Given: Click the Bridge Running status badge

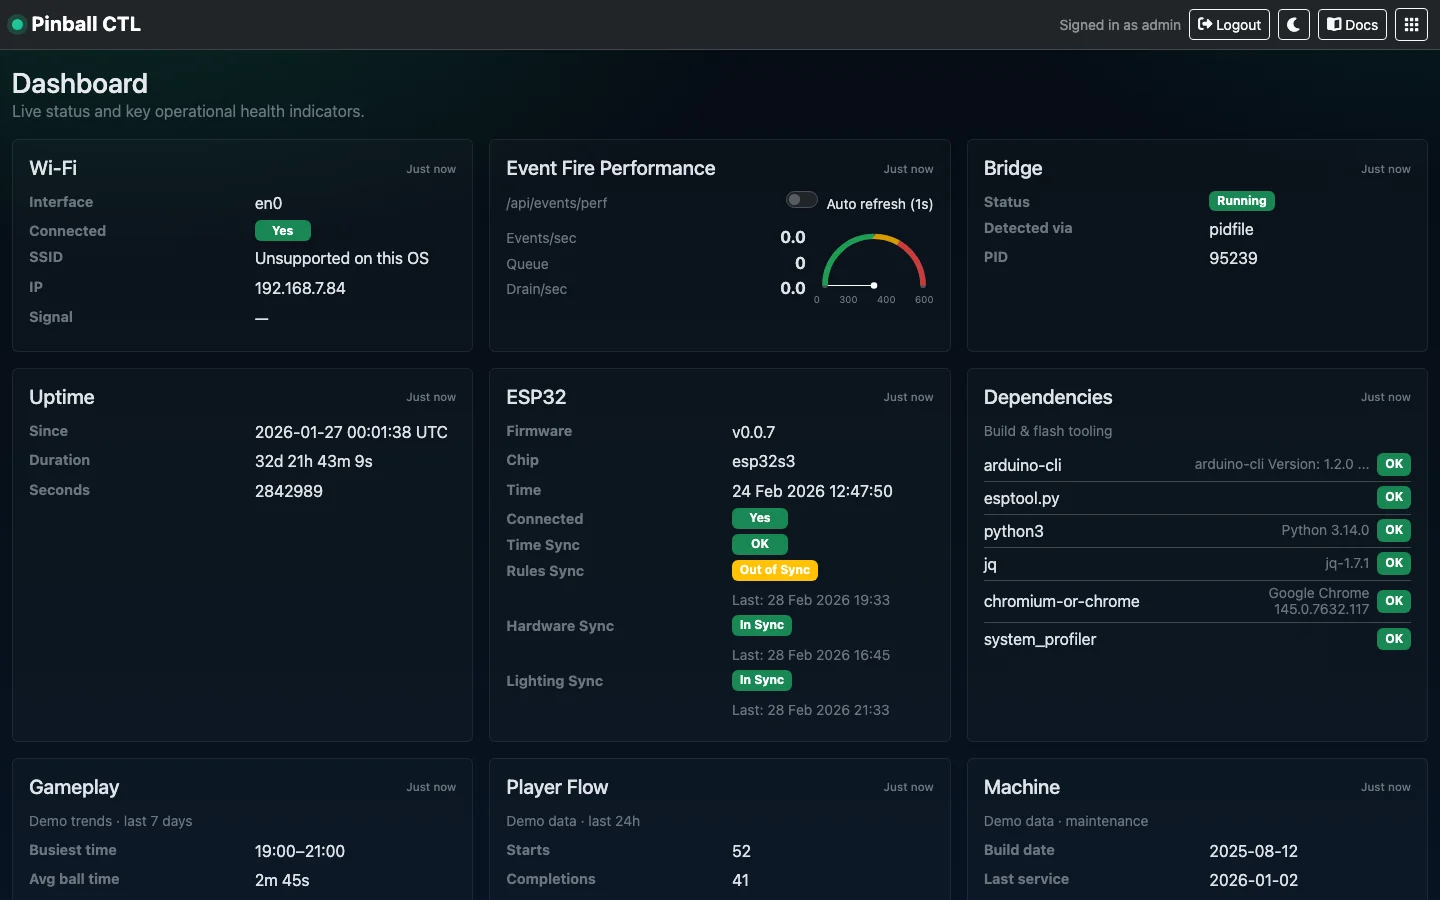Looking at the screenshot, I should click(1241, 201).
